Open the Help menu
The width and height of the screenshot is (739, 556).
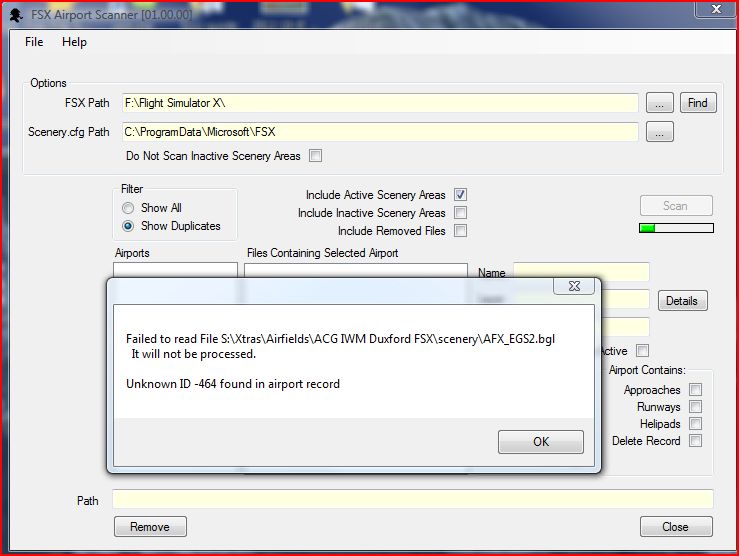[74, 42]
